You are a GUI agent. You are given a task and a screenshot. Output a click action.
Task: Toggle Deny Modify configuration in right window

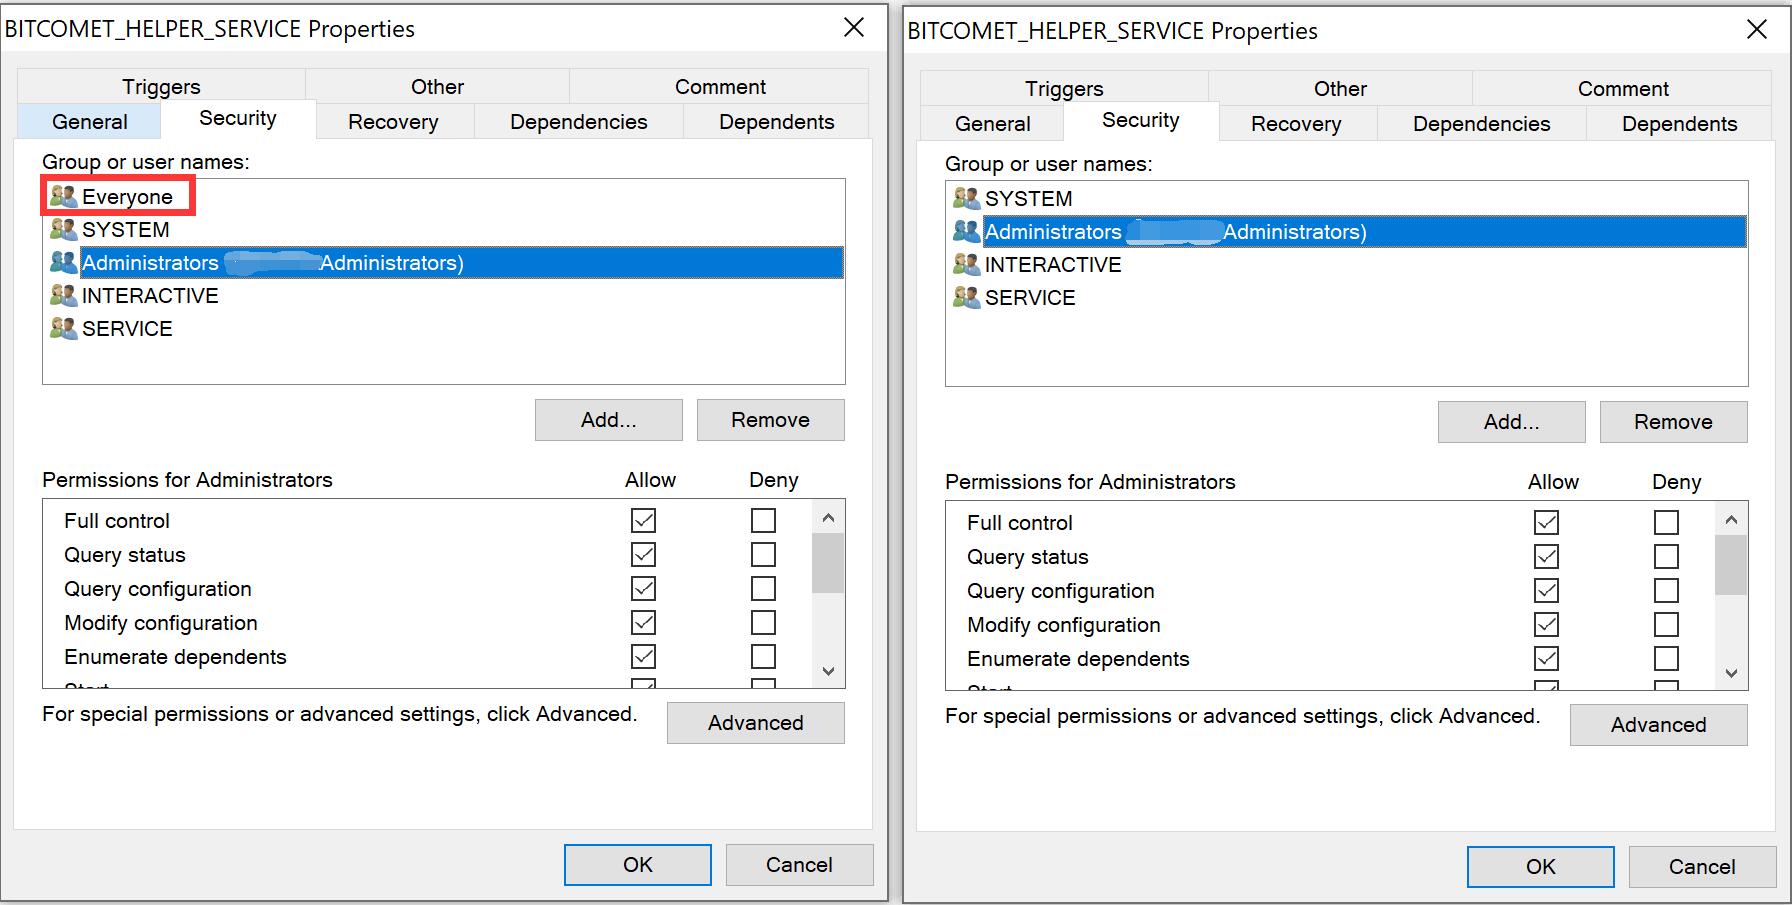pyautogui.click(x=1666, y=625)
